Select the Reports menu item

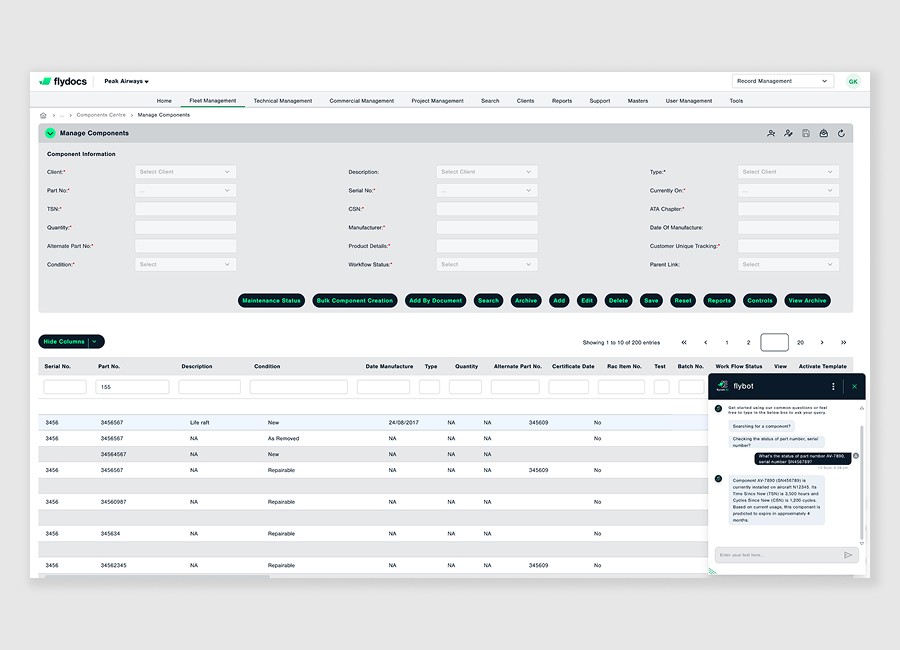coord(562,101)
